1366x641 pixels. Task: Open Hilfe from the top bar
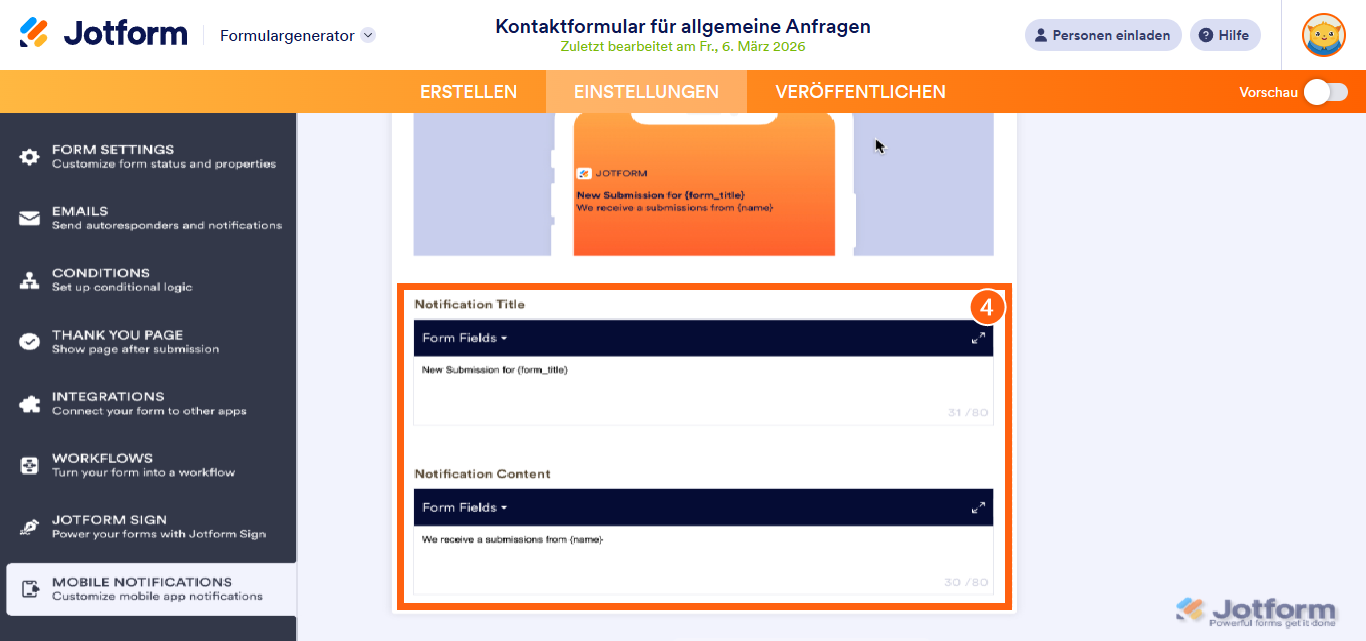click(x=1225, y=34)
